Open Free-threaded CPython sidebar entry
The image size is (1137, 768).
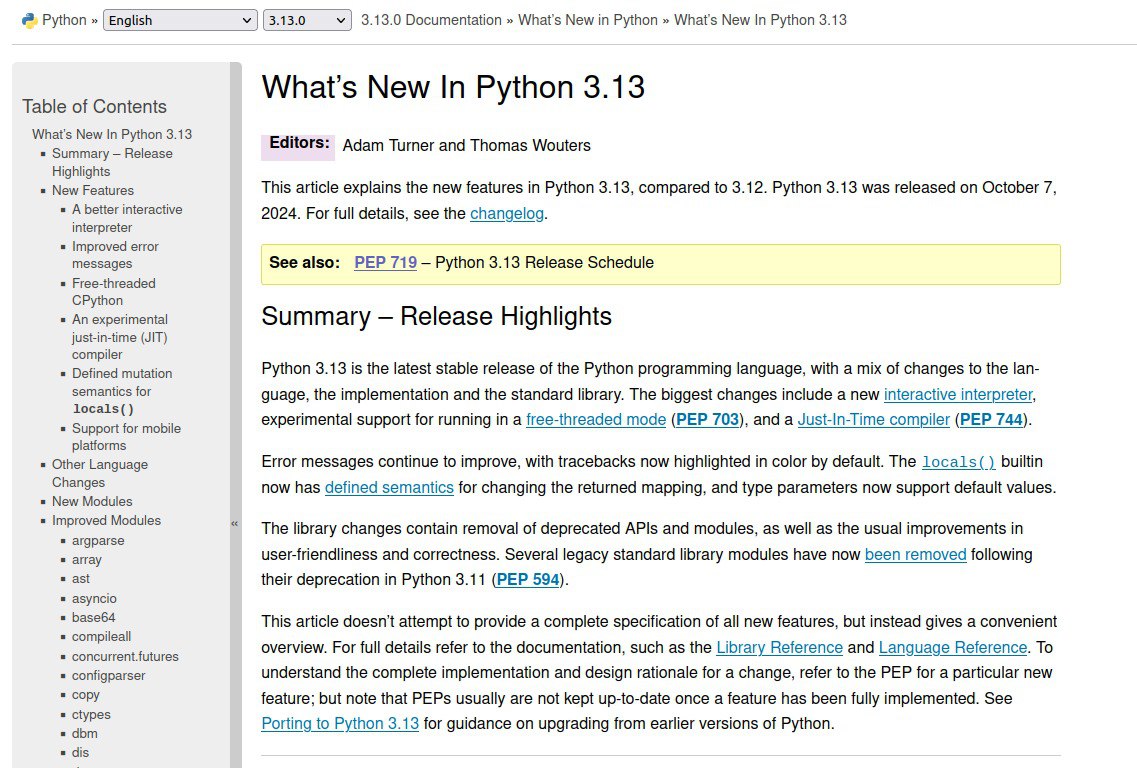coord(113,292)
